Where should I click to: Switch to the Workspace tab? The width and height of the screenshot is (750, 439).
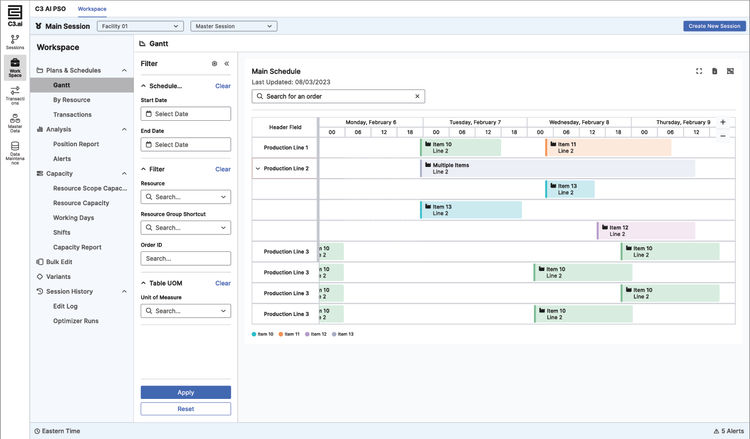(x=92, y=9)
